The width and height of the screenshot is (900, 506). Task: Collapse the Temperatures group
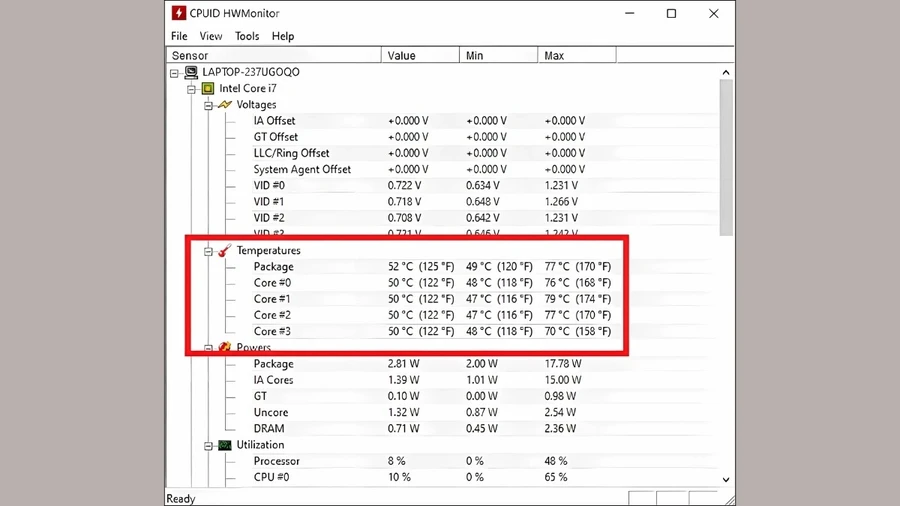pyautogui.click(x=208, y=251)
